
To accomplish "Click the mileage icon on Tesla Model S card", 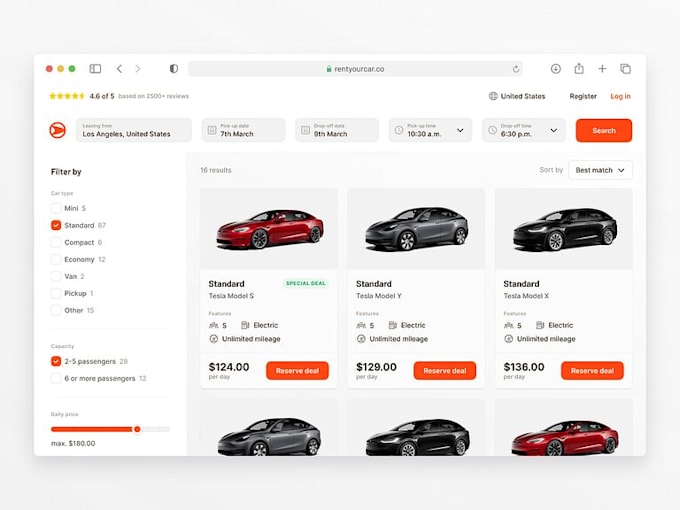I will click(213, 339).
